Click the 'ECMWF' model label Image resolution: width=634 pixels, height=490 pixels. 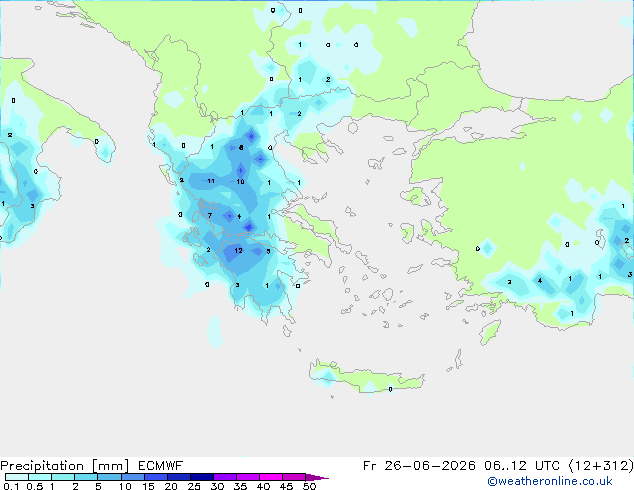tap(161, 466)
